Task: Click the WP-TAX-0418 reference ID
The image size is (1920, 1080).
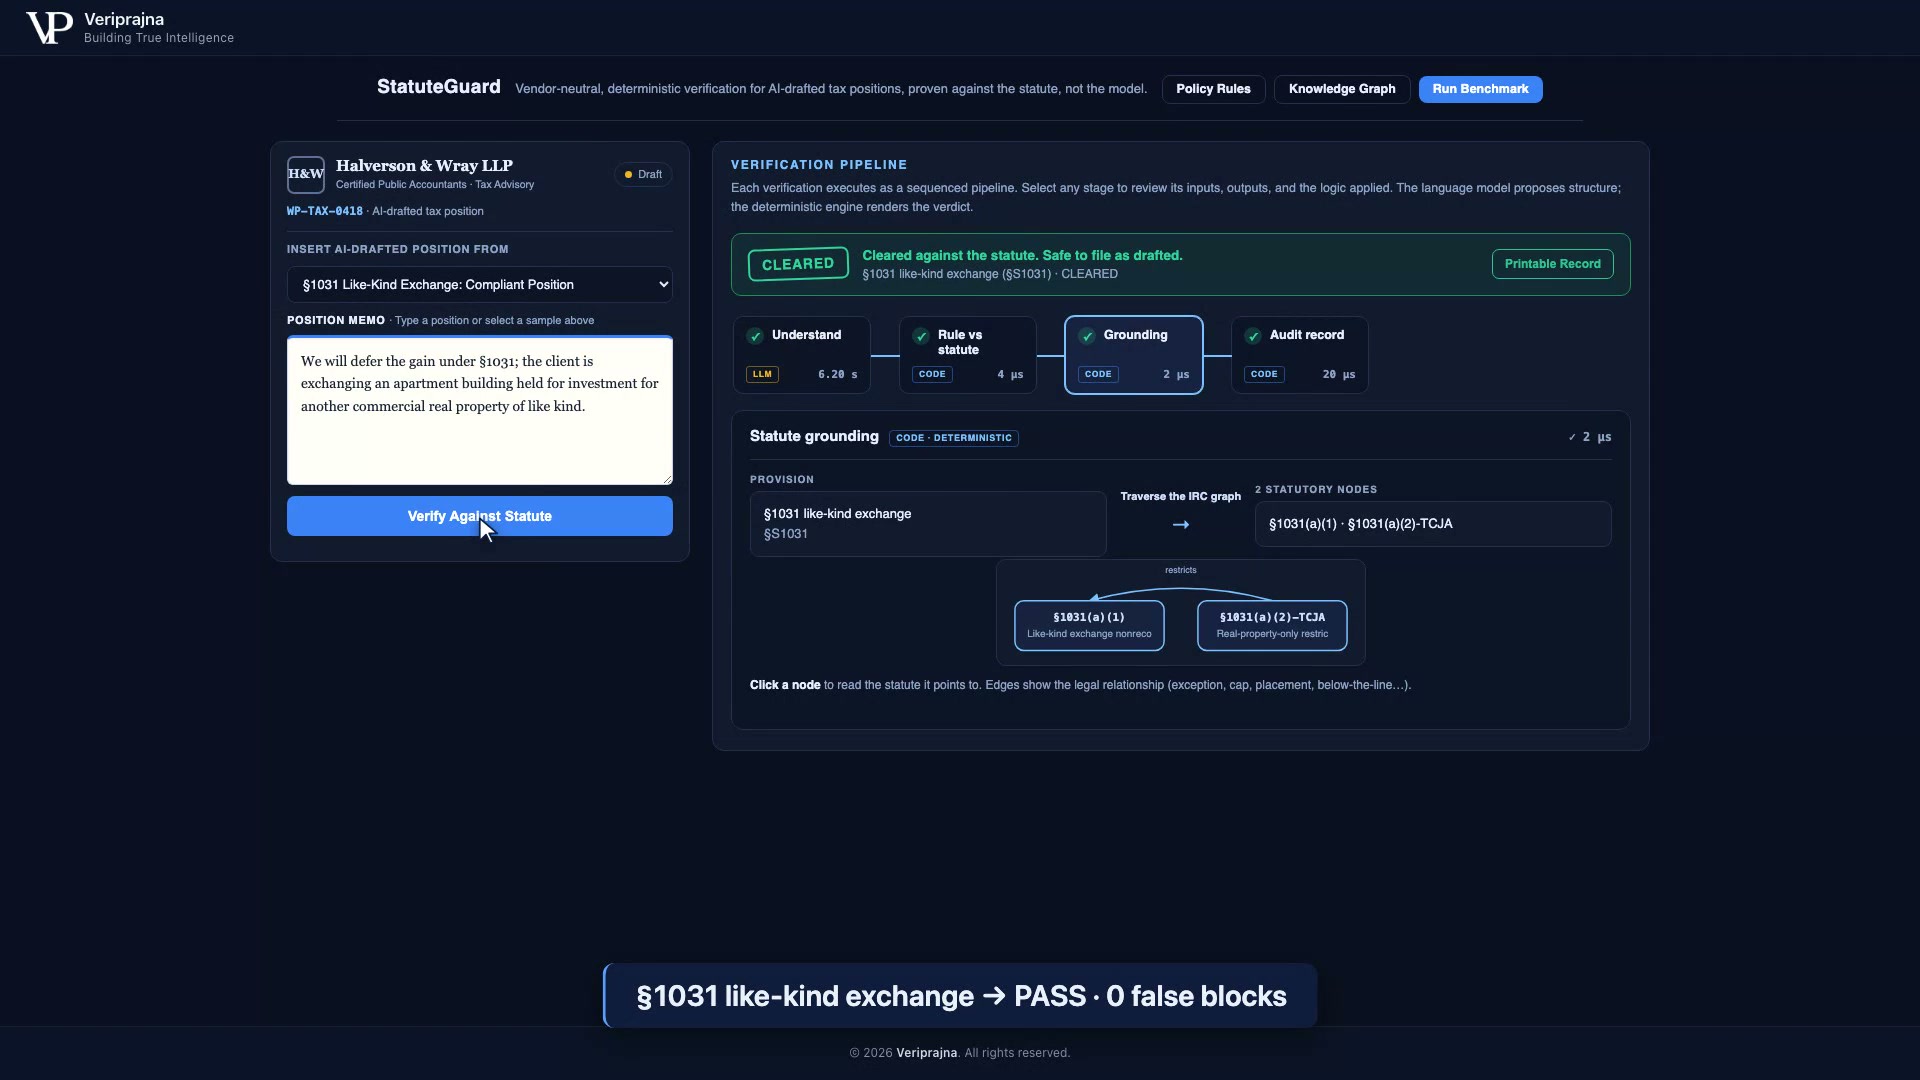Action: click(x=325, y=211)
